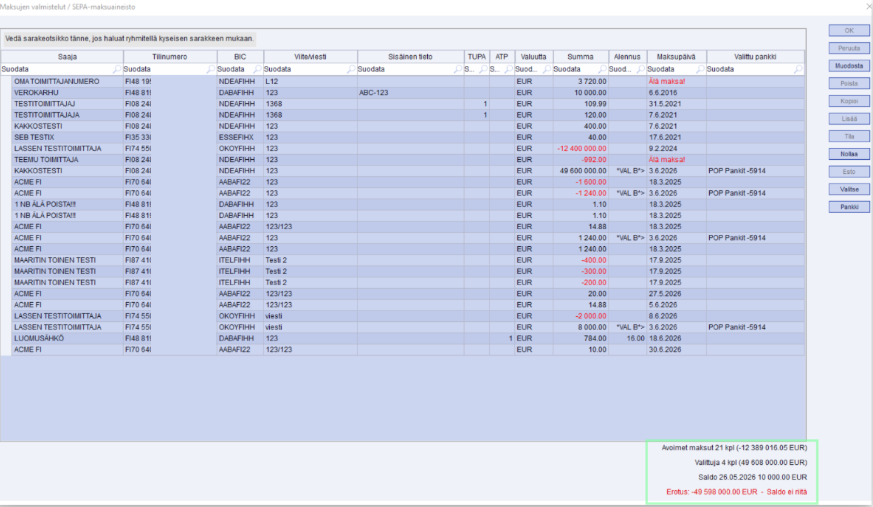Click the Muodosta button
Screen dimensions: 873x507
click(849, 66)
